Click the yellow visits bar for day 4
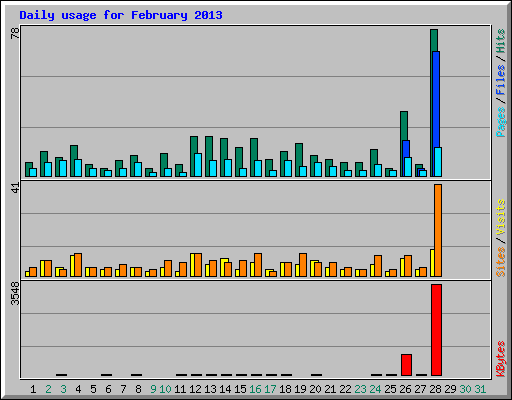This screenshot has height=400, width=512. (x=72, y=266)
